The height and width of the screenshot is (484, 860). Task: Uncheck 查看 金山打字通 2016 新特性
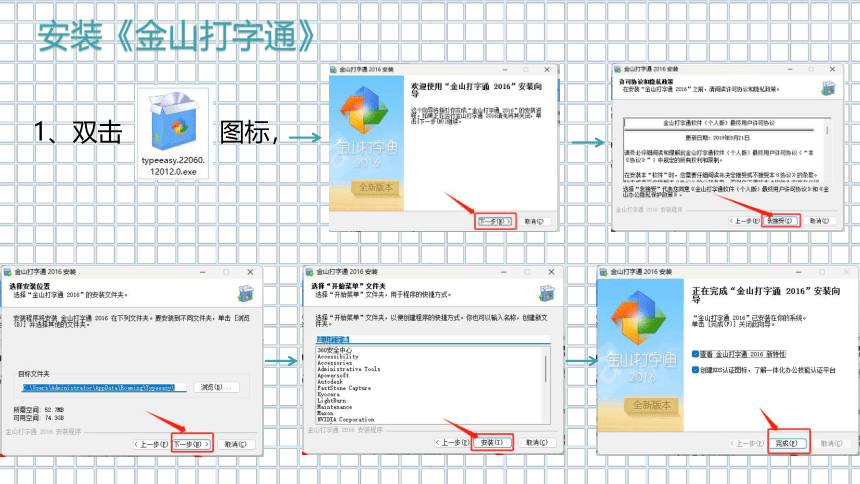695,354
